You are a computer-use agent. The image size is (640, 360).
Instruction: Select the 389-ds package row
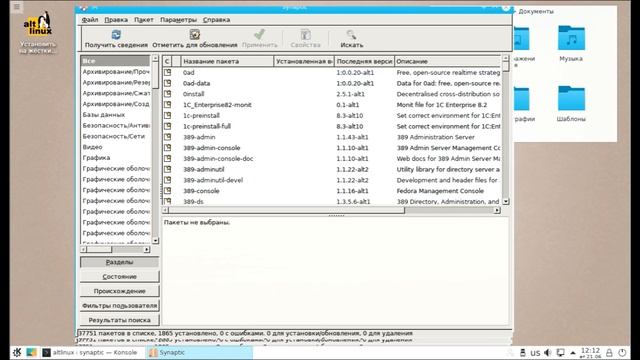(331, 201)
